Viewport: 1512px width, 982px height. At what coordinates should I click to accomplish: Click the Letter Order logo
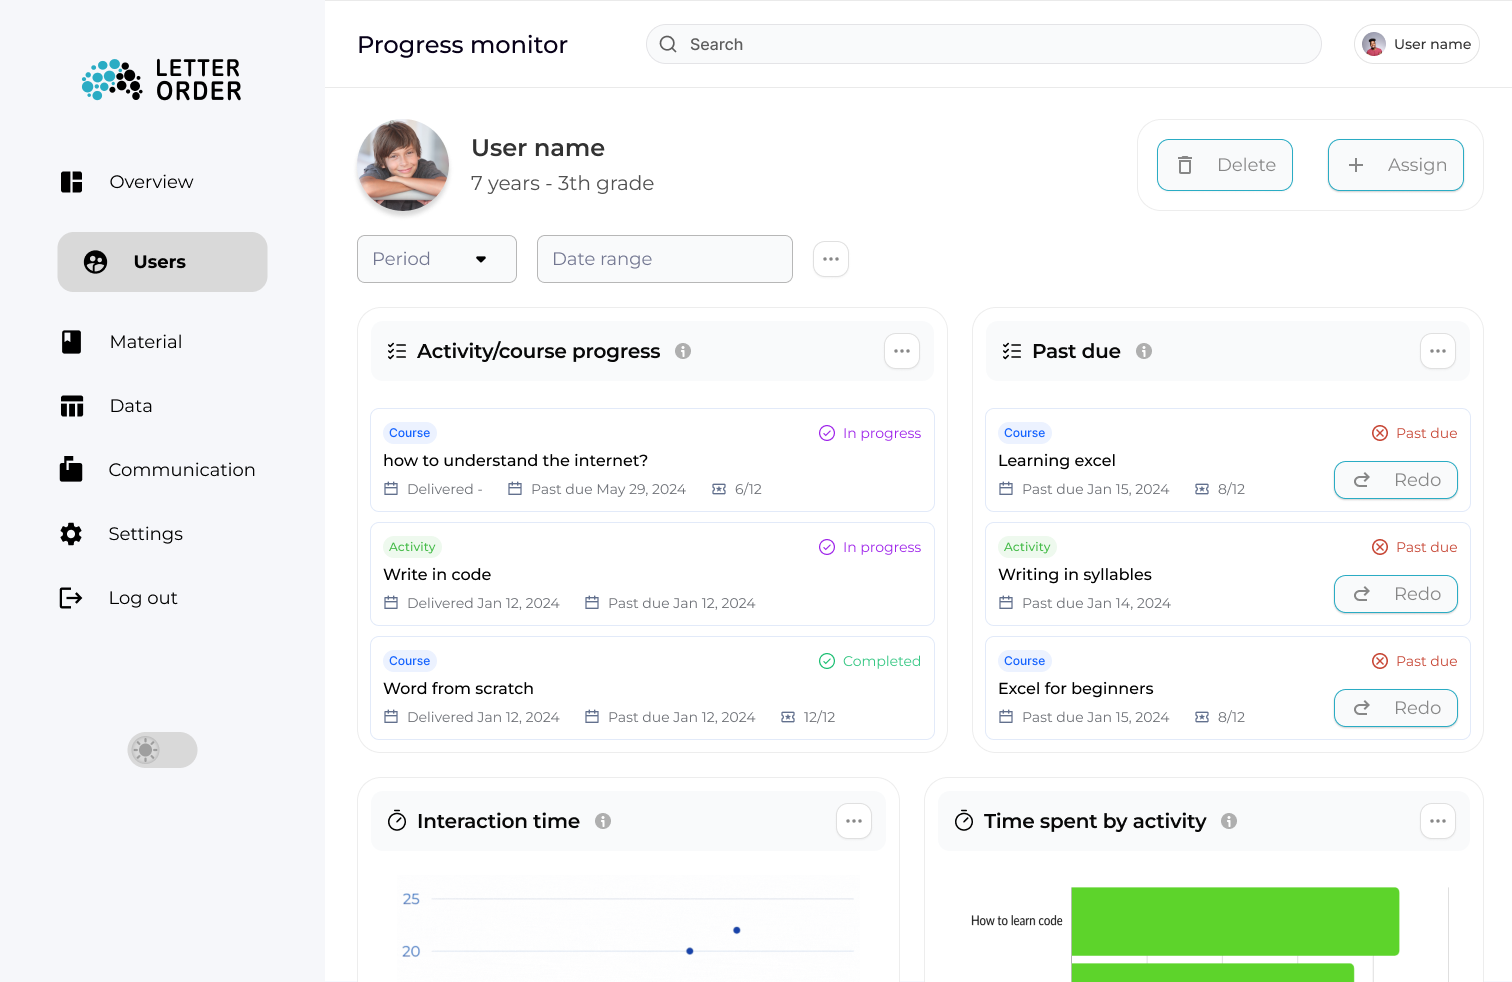pos(160,80)
